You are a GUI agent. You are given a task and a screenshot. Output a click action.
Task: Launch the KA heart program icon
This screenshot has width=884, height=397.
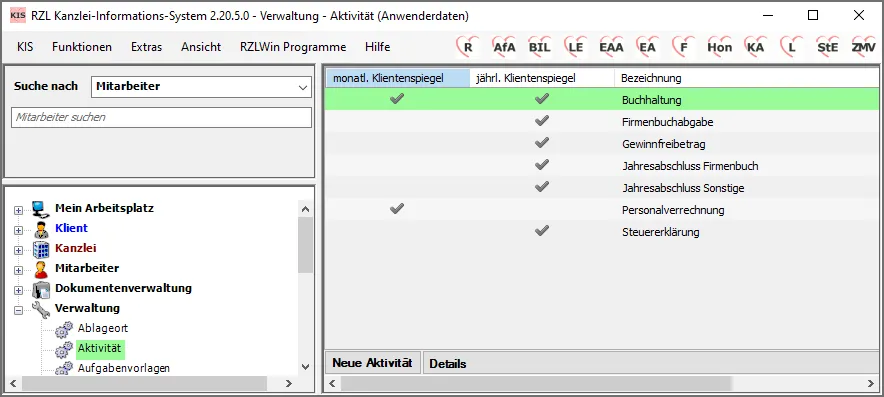click(x=755, y=47)
